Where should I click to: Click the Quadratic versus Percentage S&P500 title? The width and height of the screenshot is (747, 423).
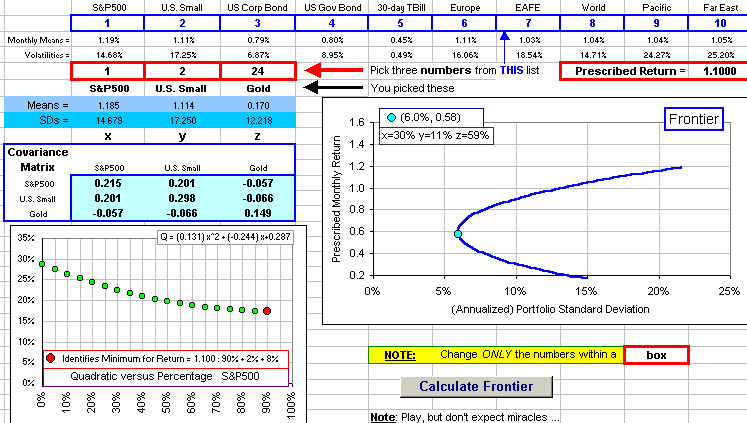(x=165, y=376)
